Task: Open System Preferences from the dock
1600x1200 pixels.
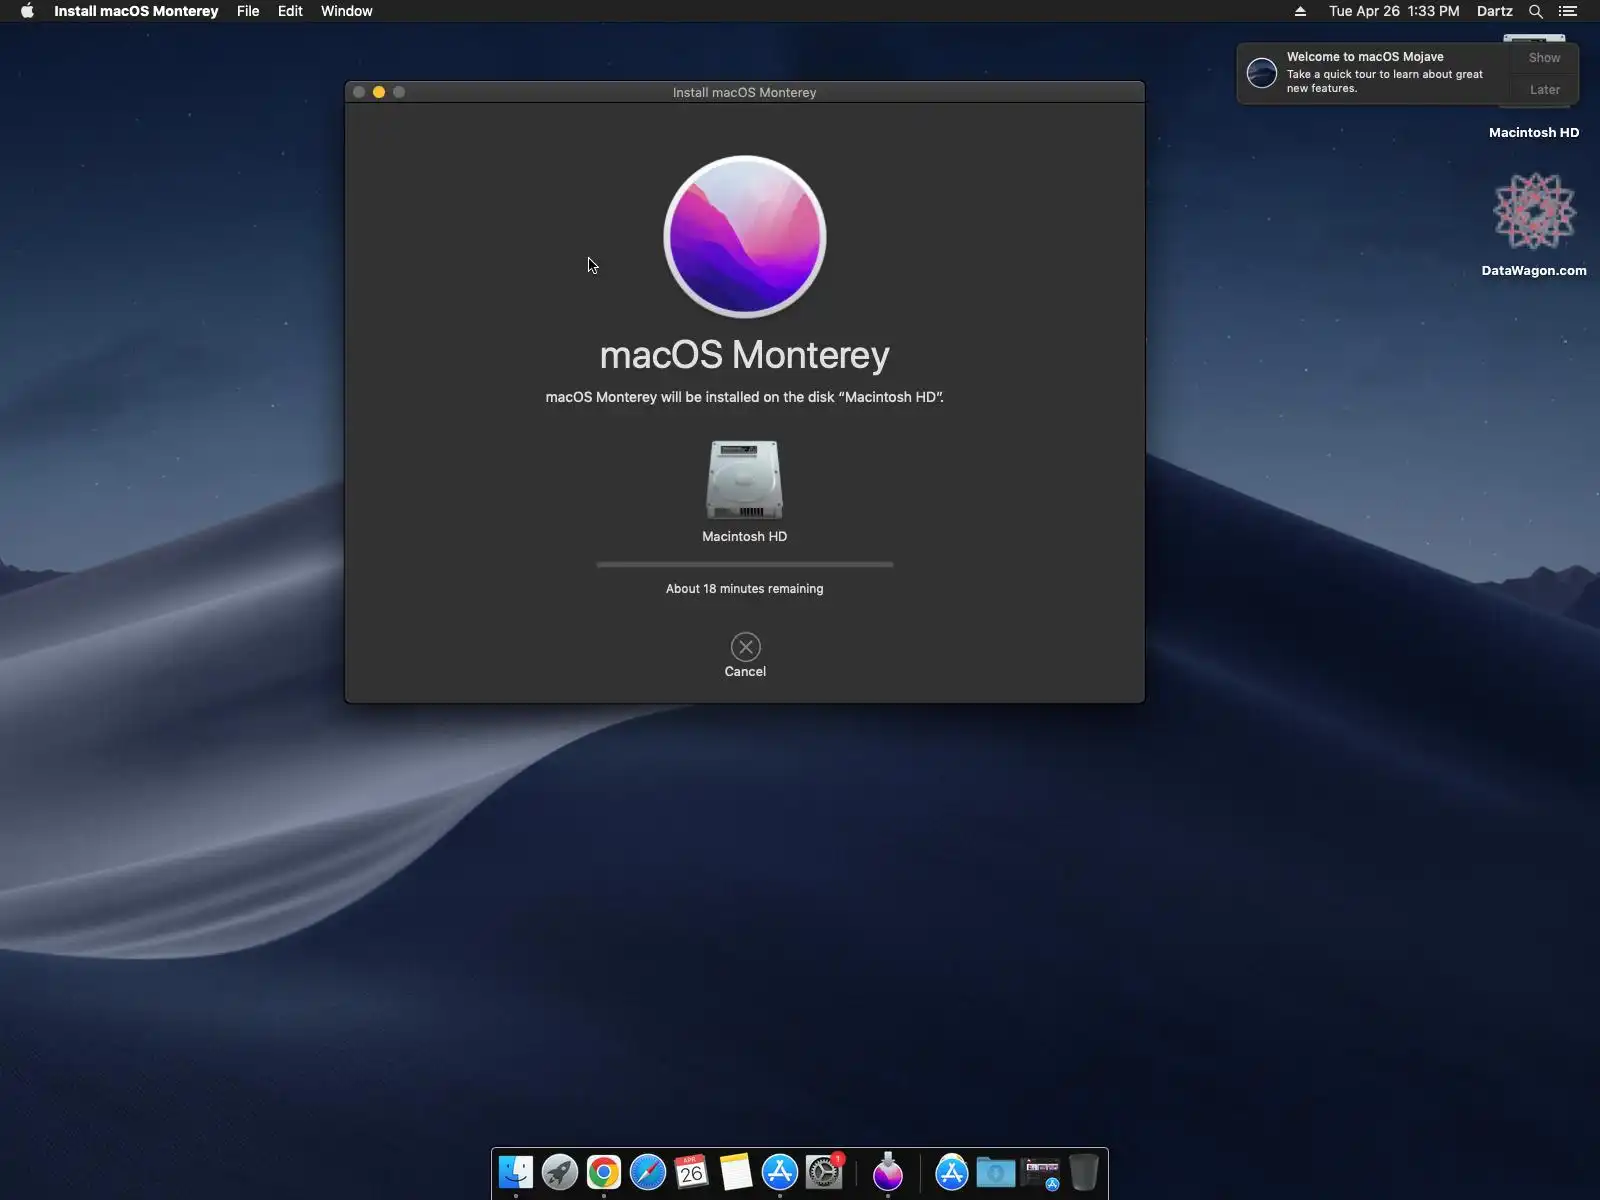Action: [x=824, y=1172]
